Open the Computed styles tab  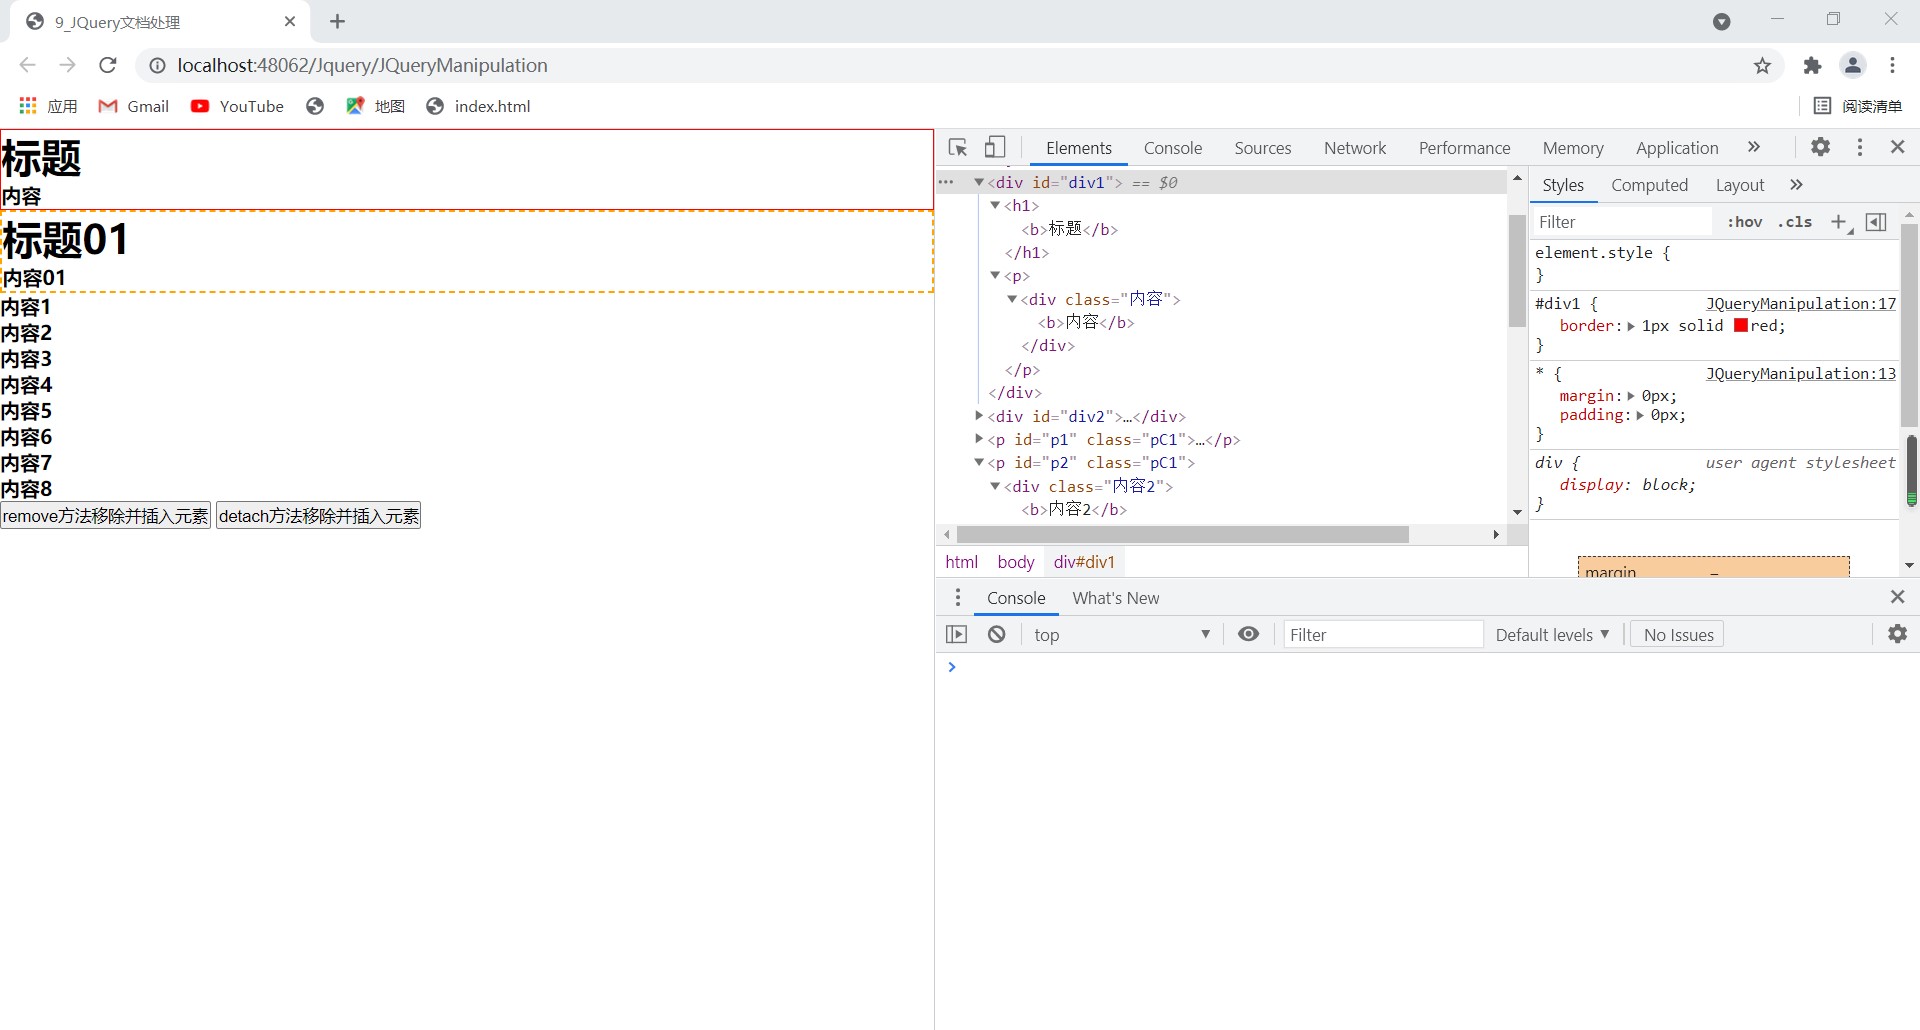(1649, 185)
